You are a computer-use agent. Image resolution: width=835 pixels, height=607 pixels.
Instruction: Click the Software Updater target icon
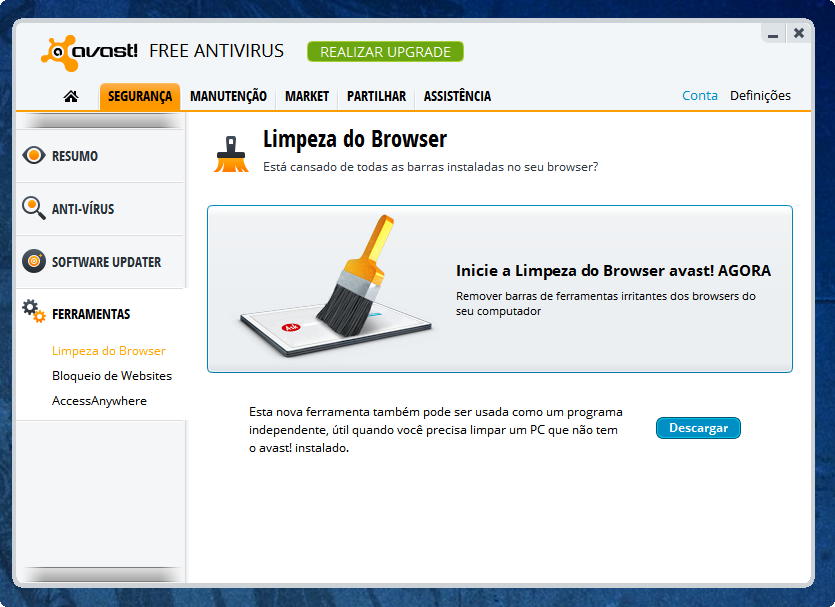click(34, 261)
